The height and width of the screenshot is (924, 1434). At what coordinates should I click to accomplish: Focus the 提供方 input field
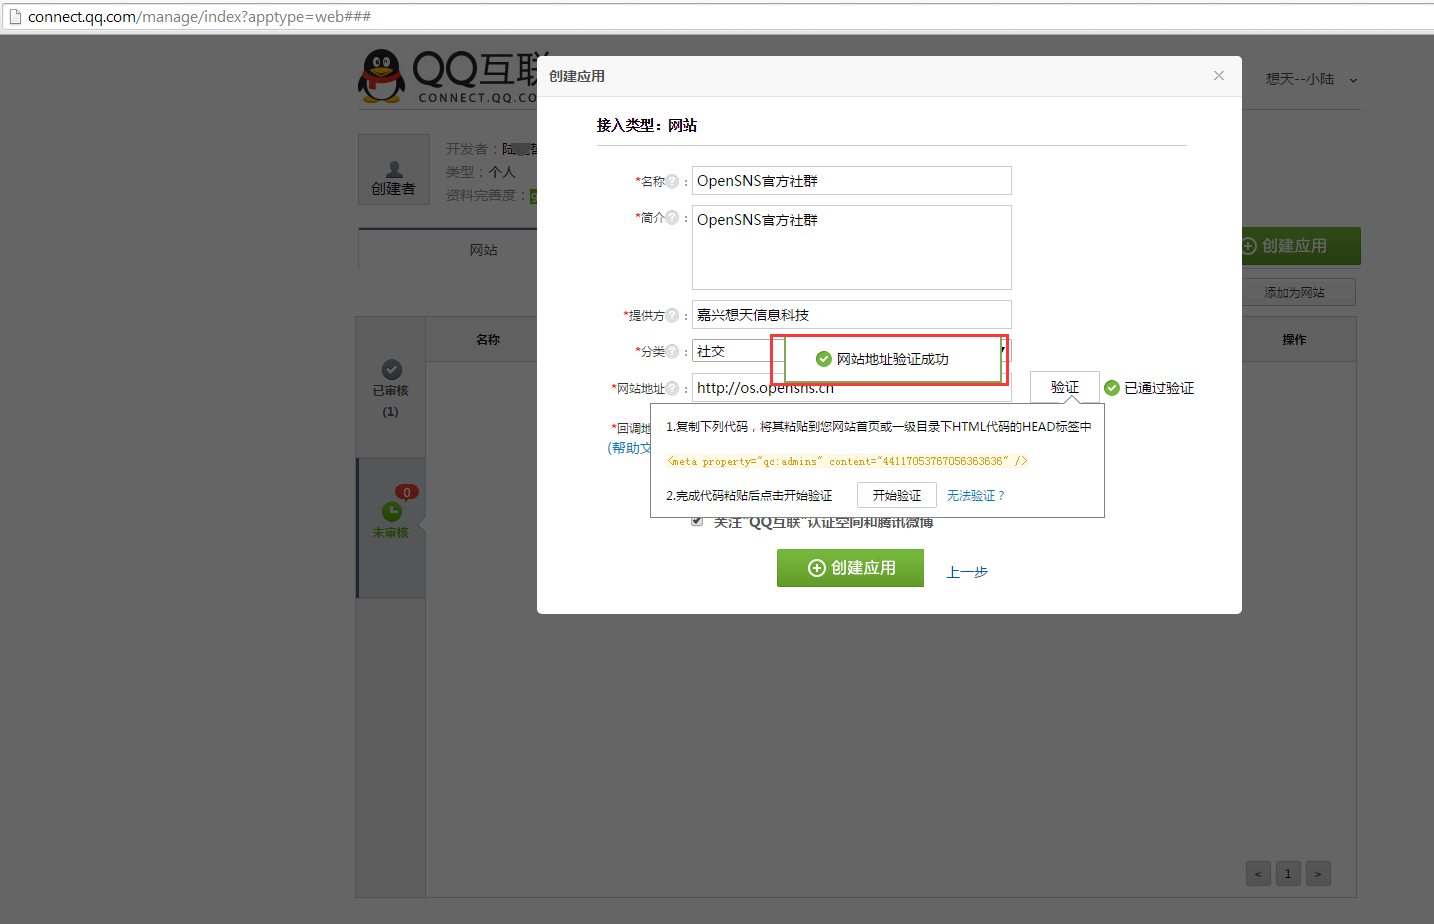click(851, 314)
